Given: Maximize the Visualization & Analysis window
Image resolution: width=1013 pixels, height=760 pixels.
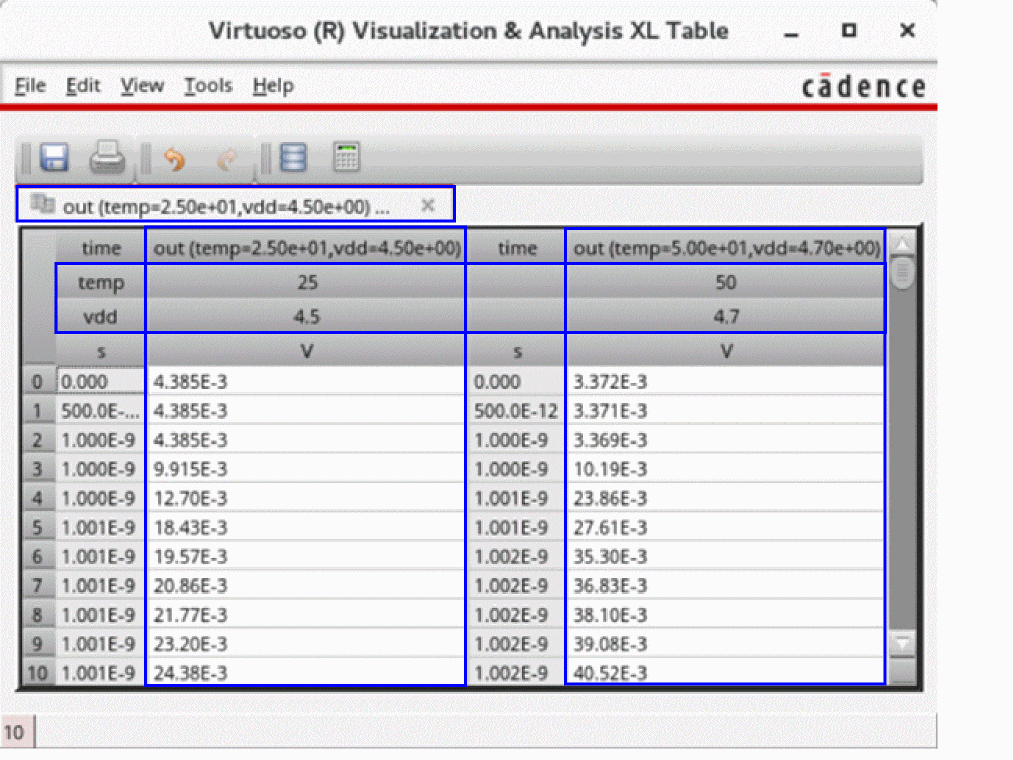Looking at the screenshot, I should tap(849, 31).
